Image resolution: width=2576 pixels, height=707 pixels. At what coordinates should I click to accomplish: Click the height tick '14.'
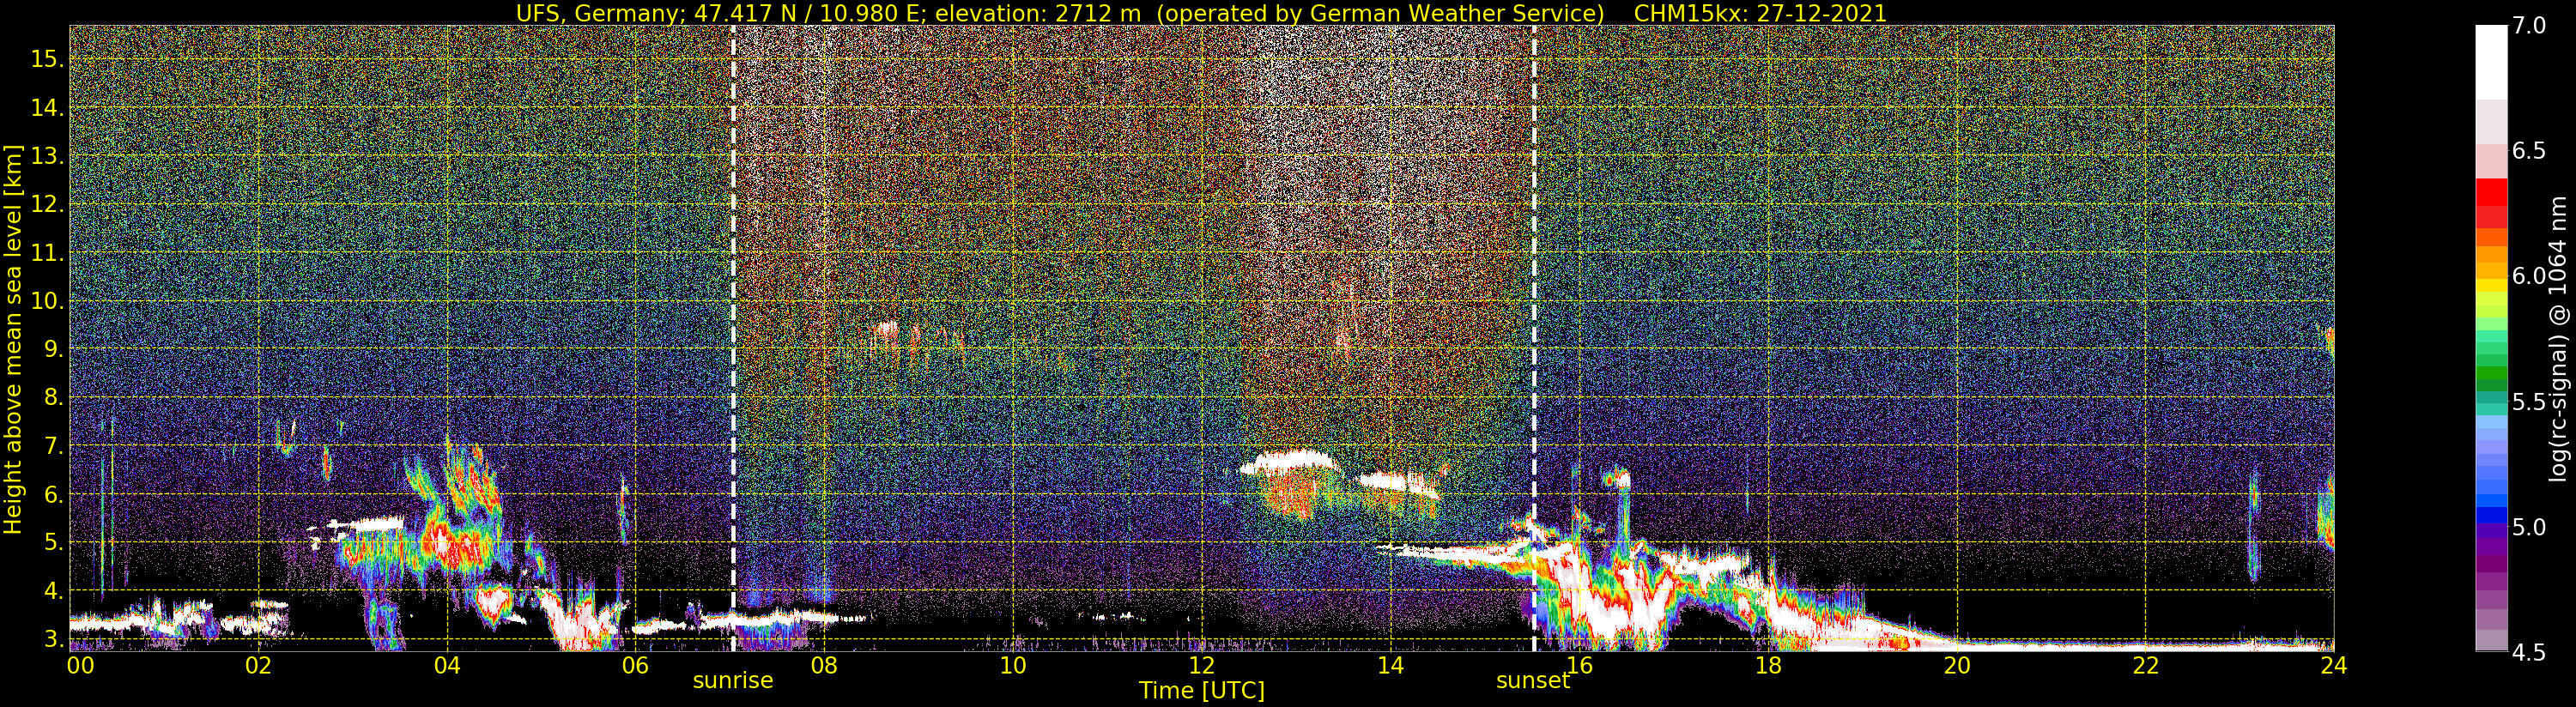click(x=47, y=109)
